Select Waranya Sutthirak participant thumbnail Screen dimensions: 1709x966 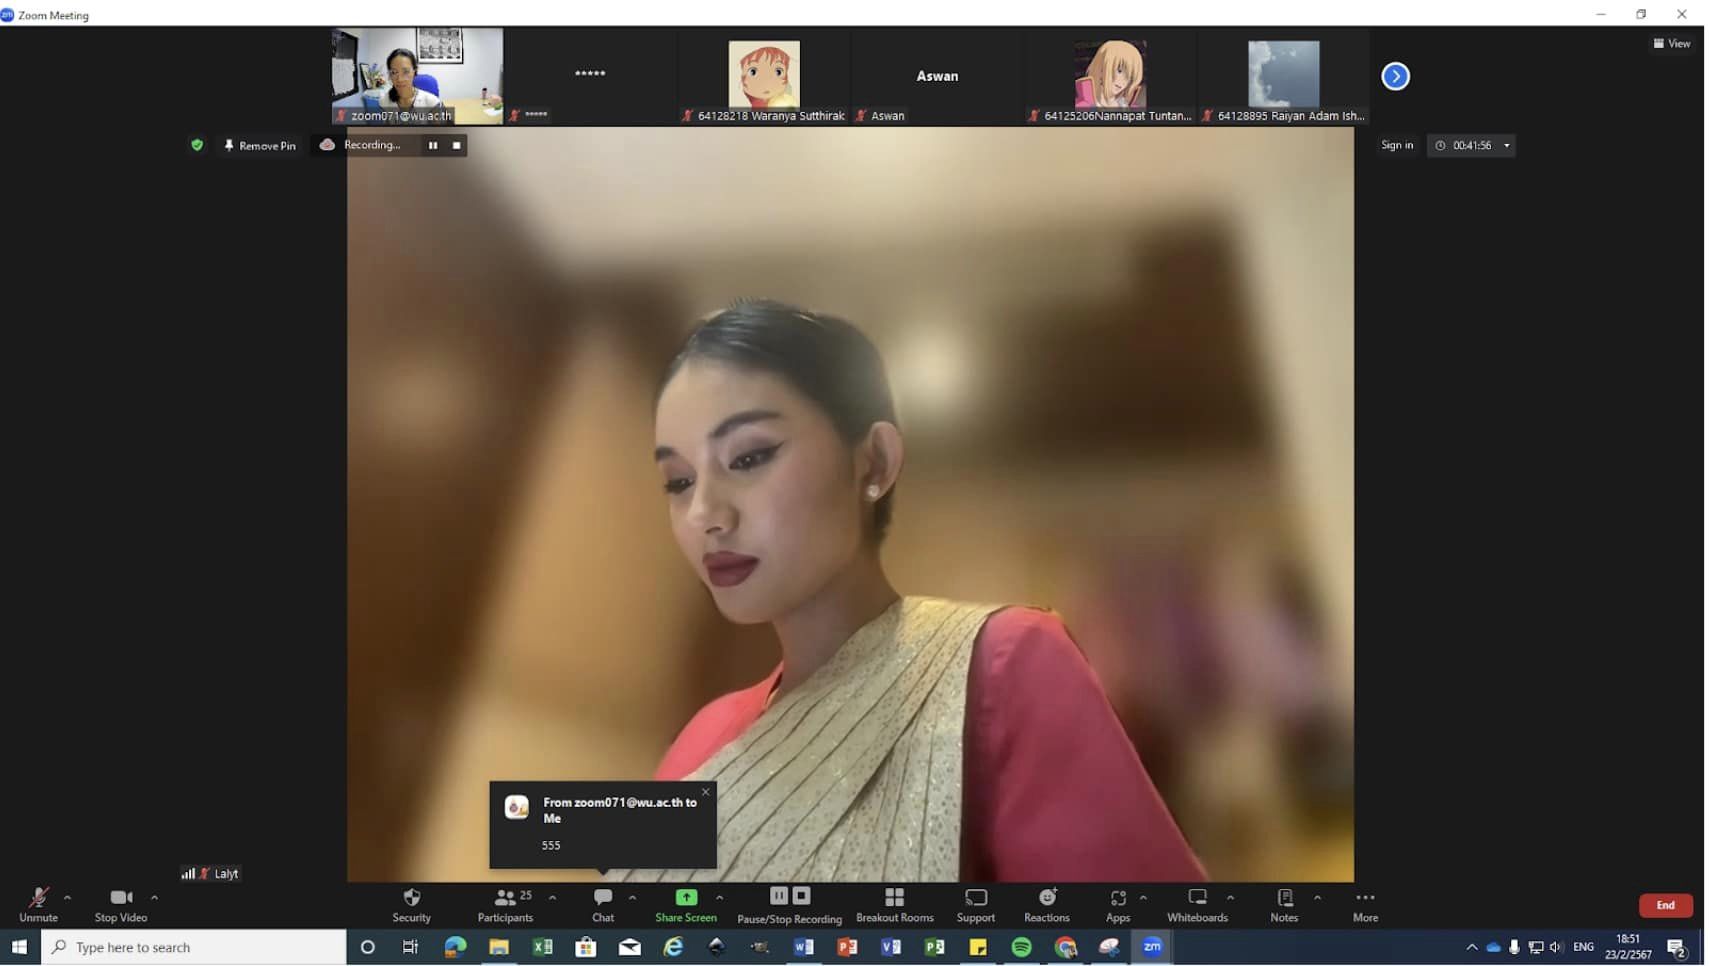click(764, 76)
